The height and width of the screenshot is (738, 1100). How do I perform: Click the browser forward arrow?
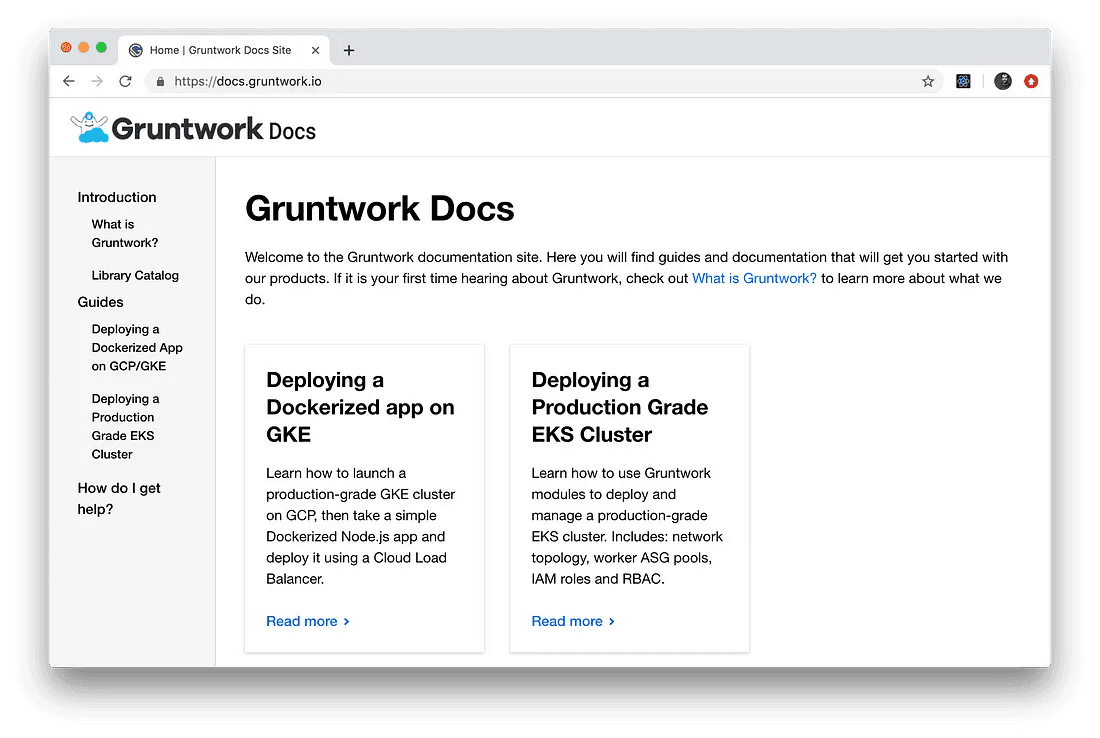pyautogui.click(x=97, y=81)
